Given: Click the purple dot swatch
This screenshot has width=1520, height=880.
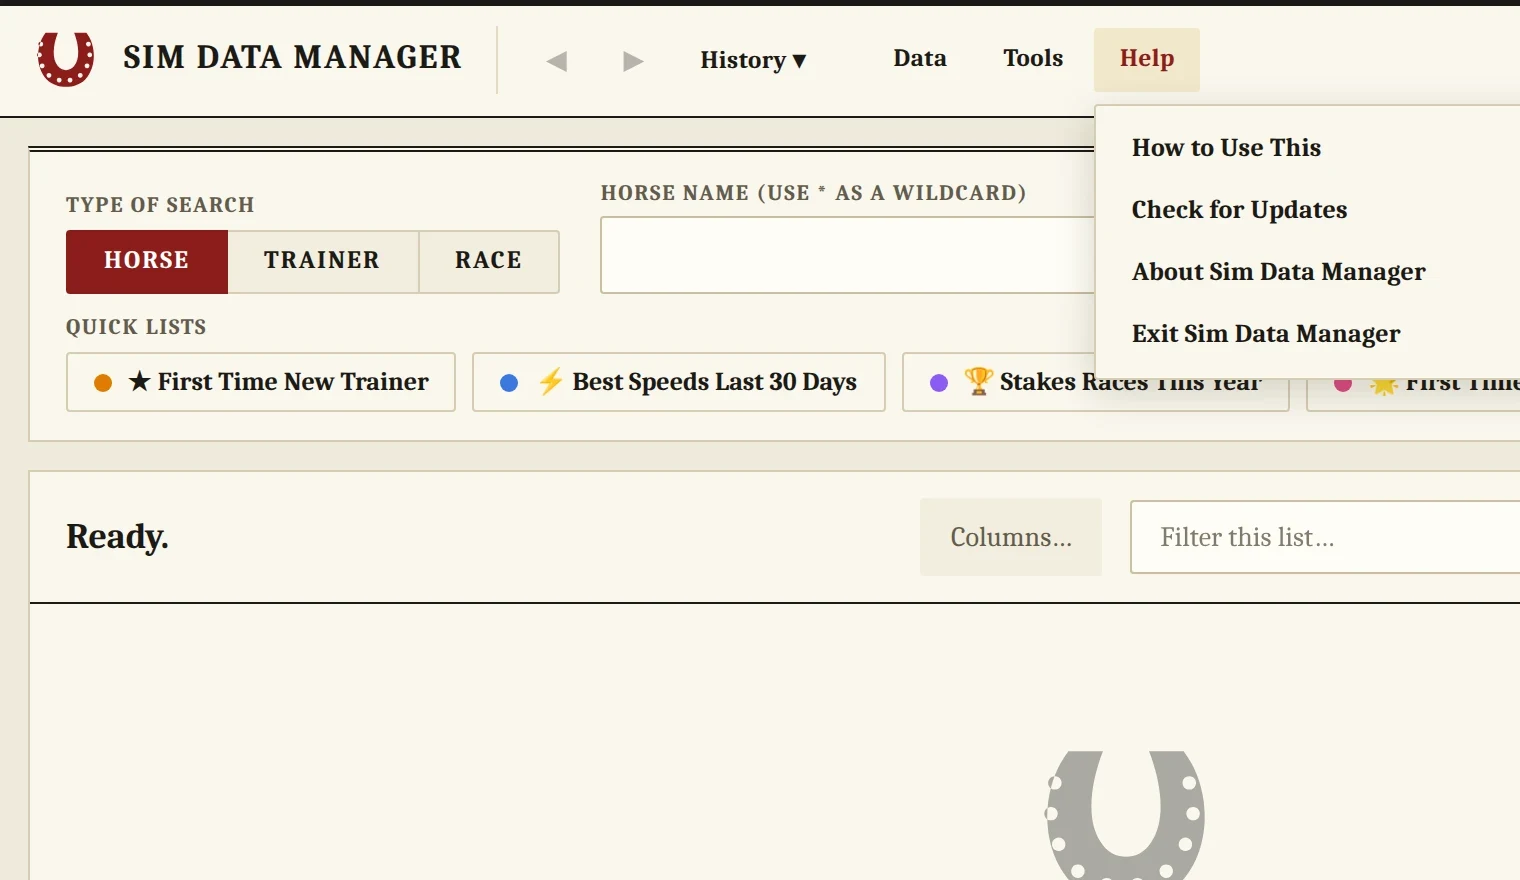Looking at the screenshot, I should pyautogui.click(x=939, y=383).
